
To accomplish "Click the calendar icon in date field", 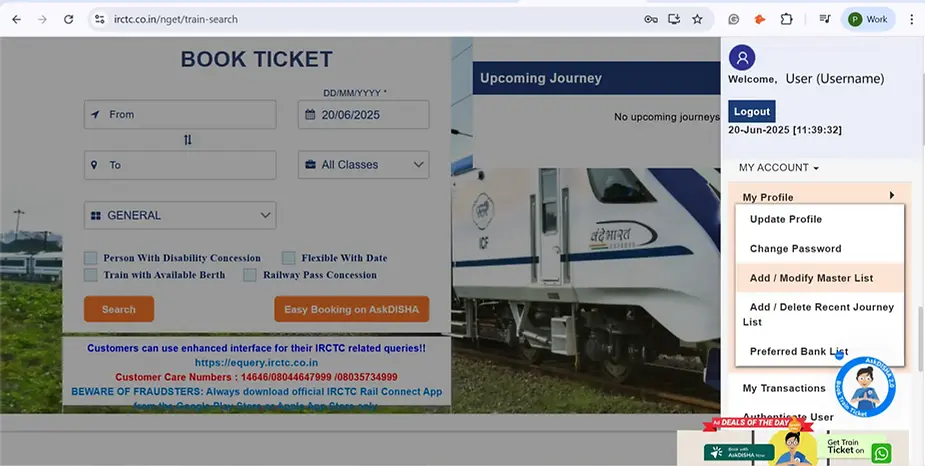I will (310, 114).
